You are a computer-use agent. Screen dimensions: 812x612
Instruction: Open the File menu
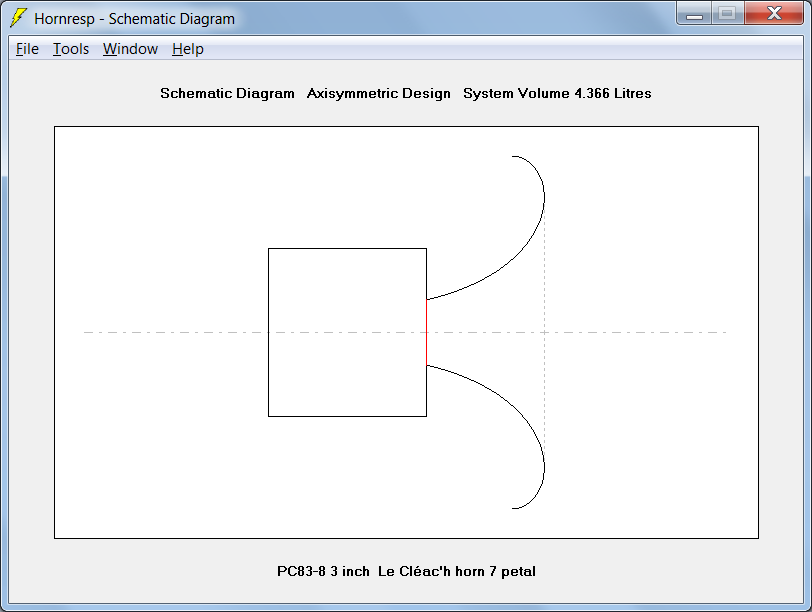pyautogui.click(x=27, y=49)
